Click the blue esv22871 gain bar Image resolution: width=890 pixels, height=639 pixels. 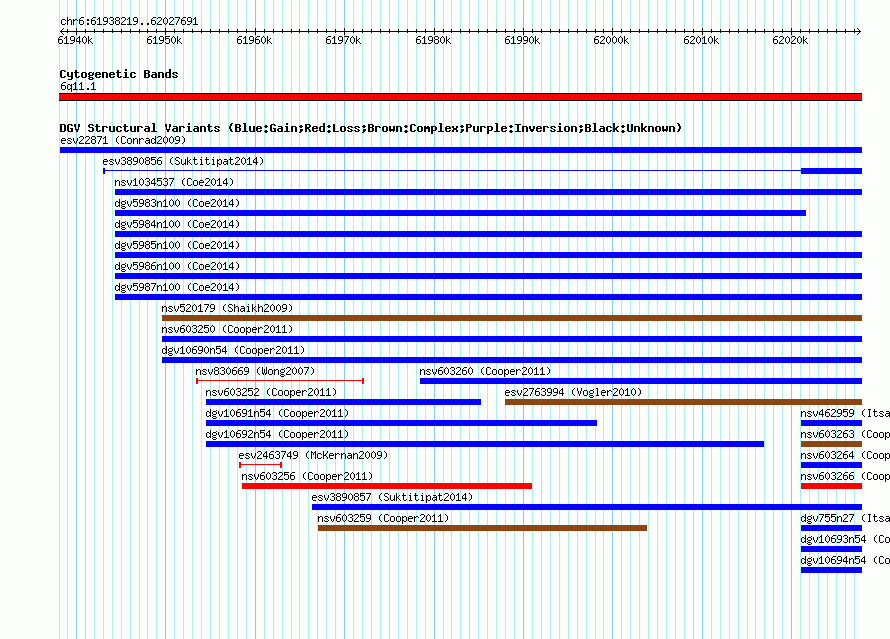point(461,150)
